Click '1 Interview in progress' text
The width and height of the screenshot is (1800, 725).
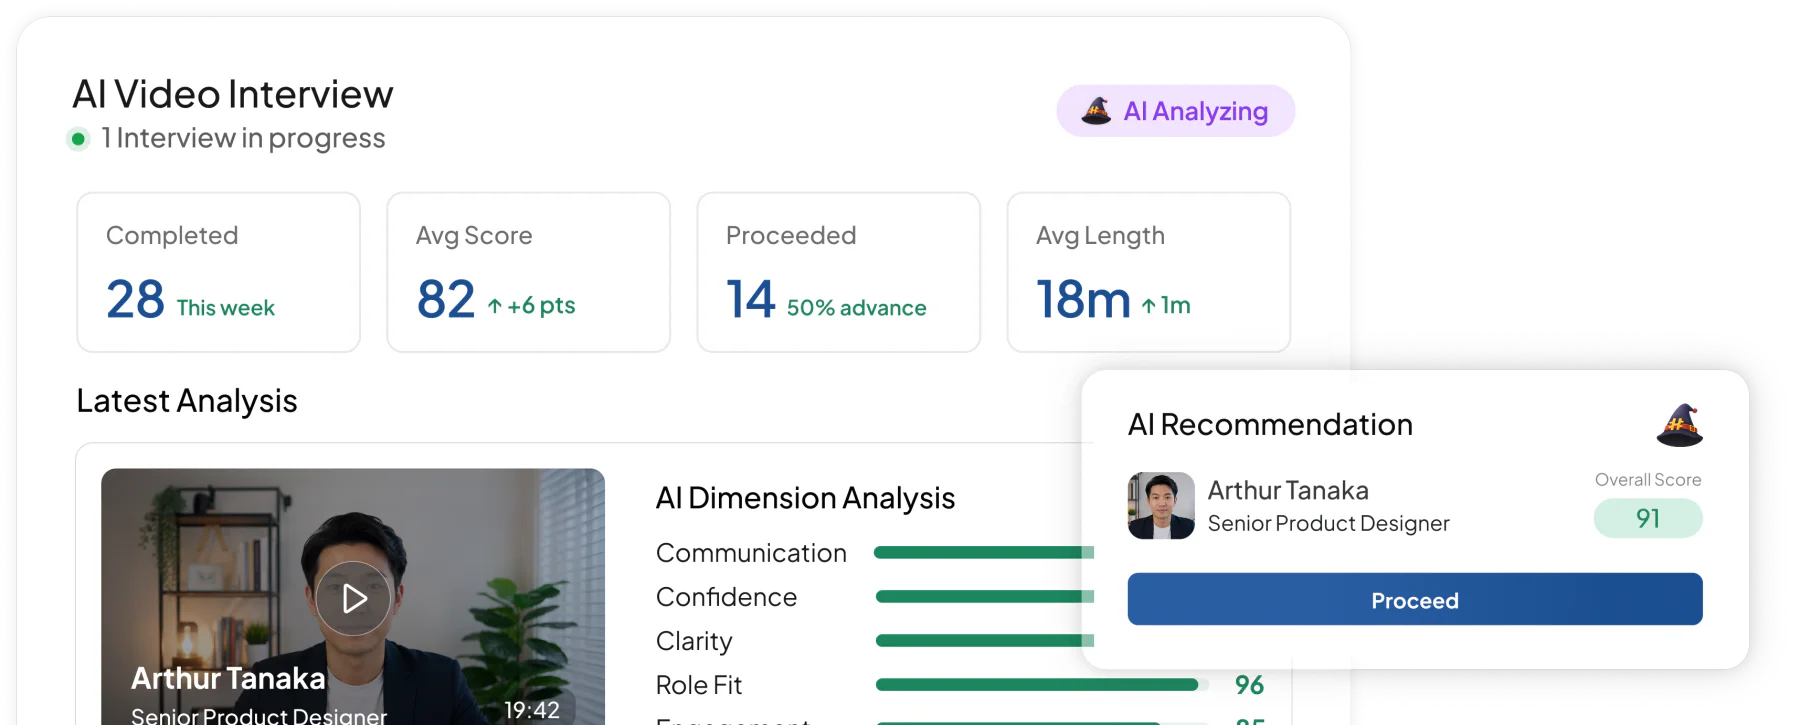coord(243,138)
